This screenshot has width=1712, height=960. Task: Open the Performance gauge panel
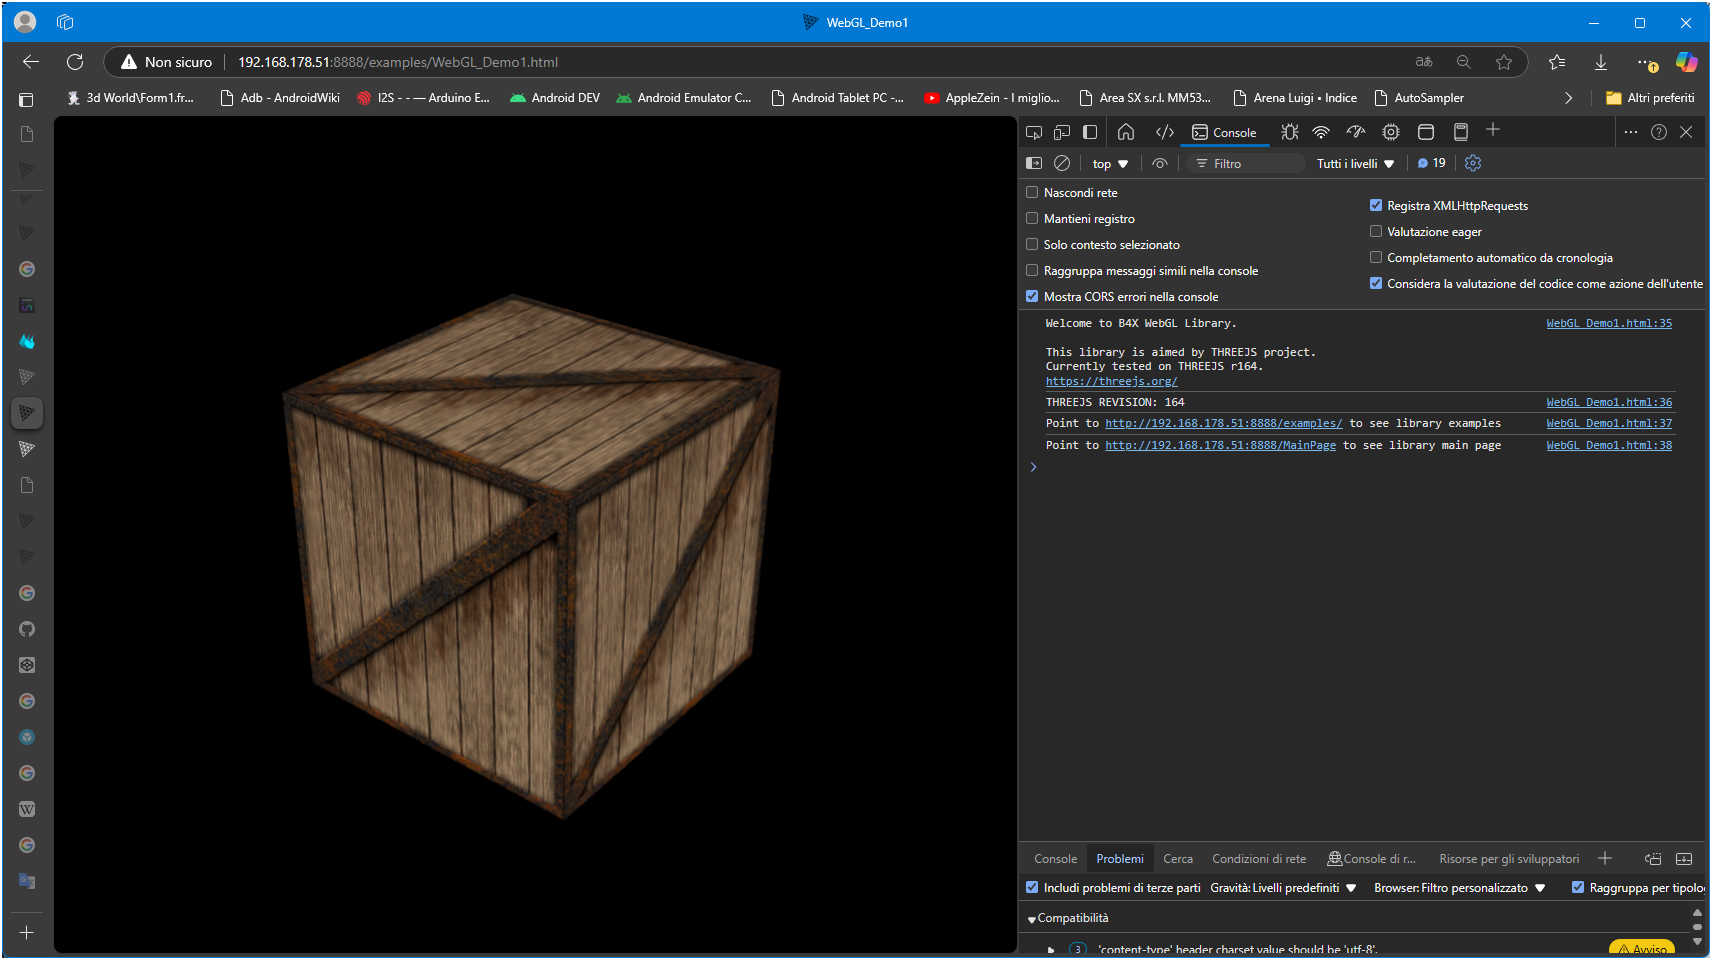coord(1356,132)
